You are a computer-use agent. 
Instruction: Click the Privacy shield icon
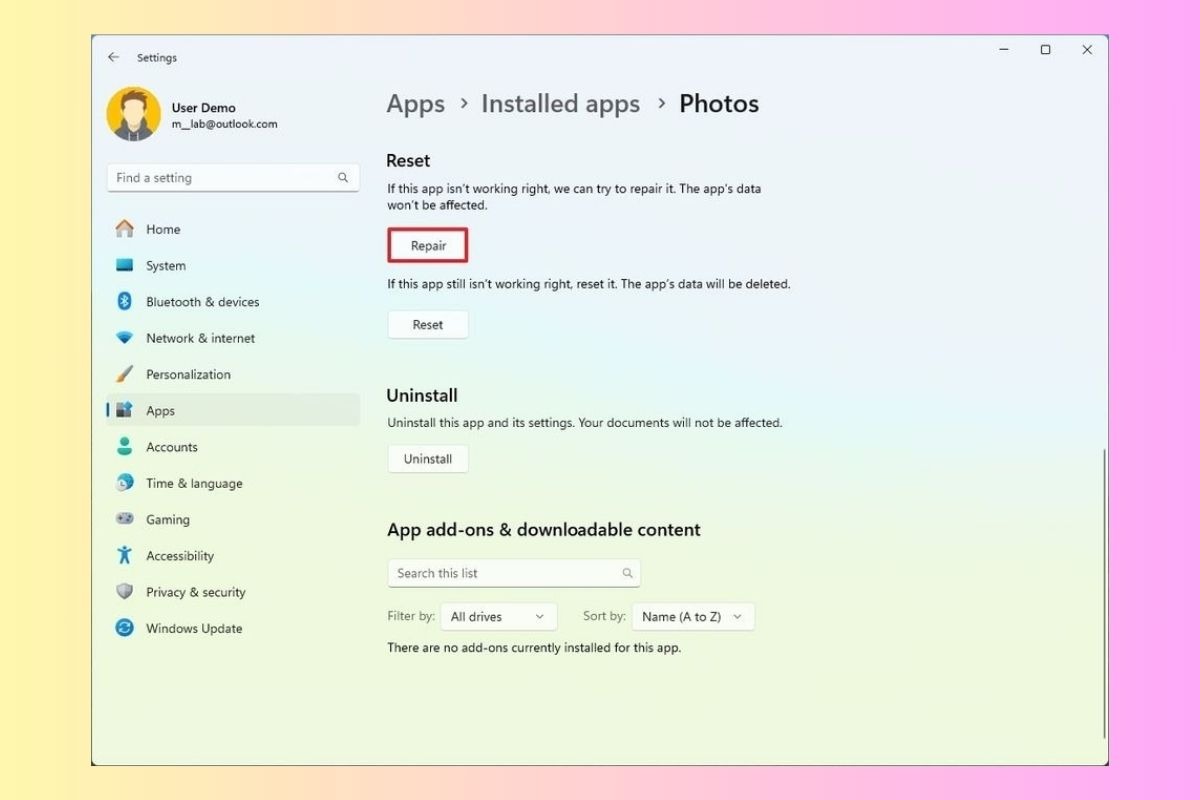coord(124,592)
